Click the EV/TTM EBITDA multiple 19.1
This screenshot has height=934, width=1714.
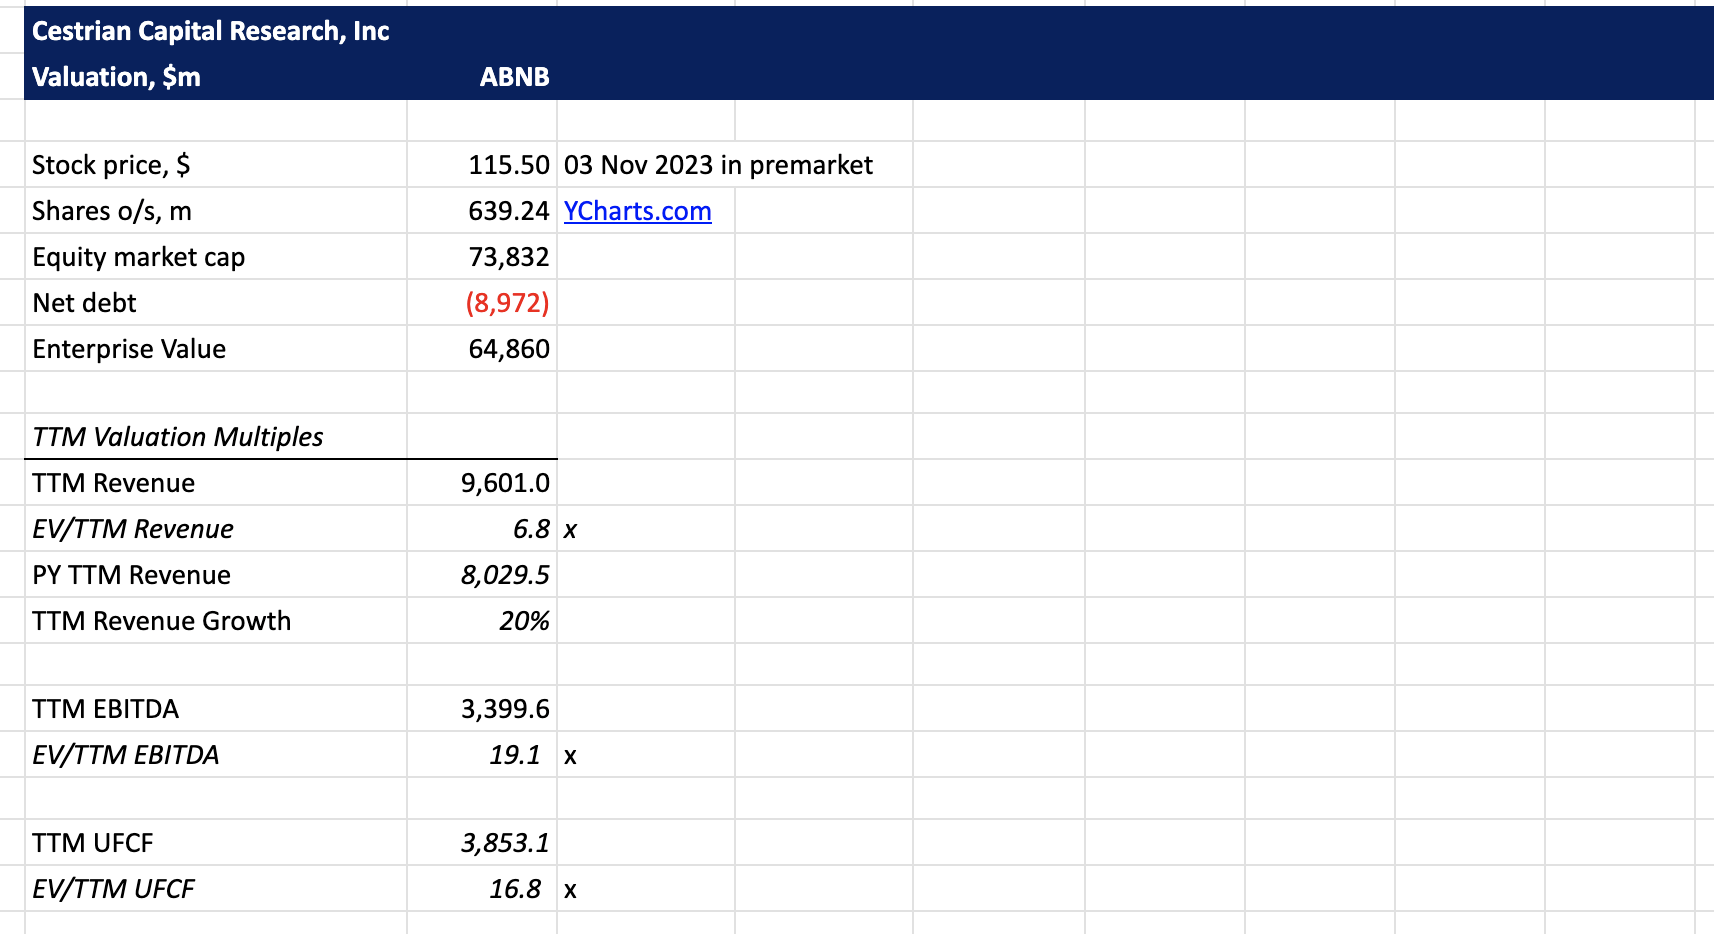tap(514, 755)
